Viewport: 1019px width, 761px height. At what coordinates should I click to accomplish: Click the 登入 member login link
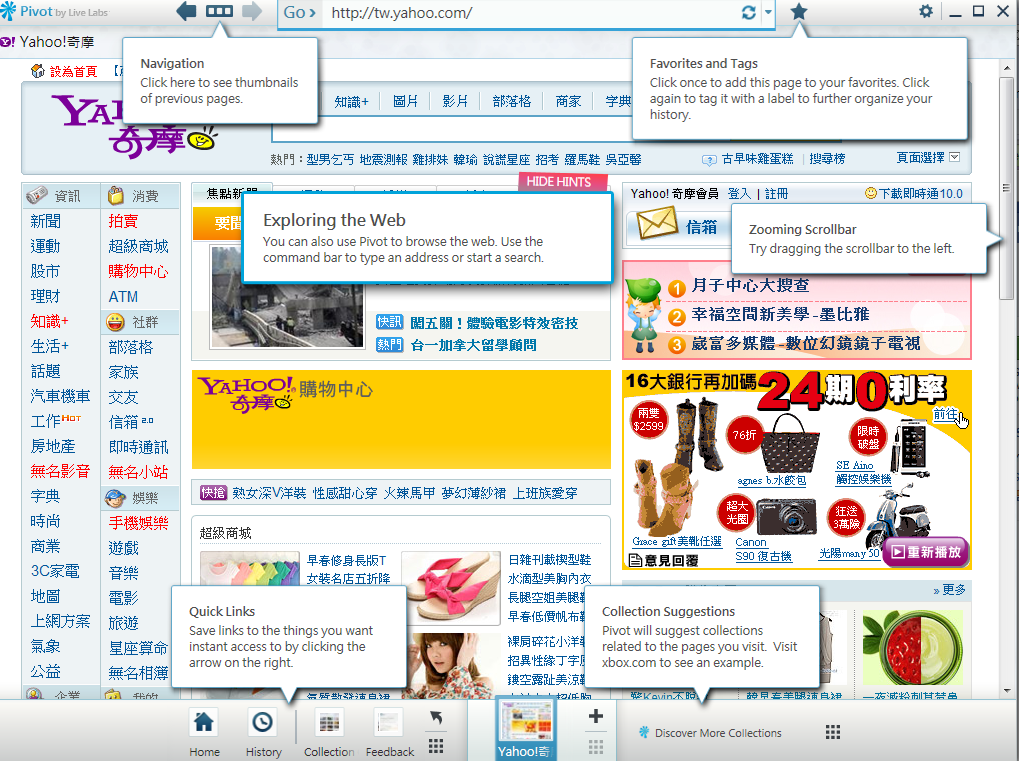(739, 194)
